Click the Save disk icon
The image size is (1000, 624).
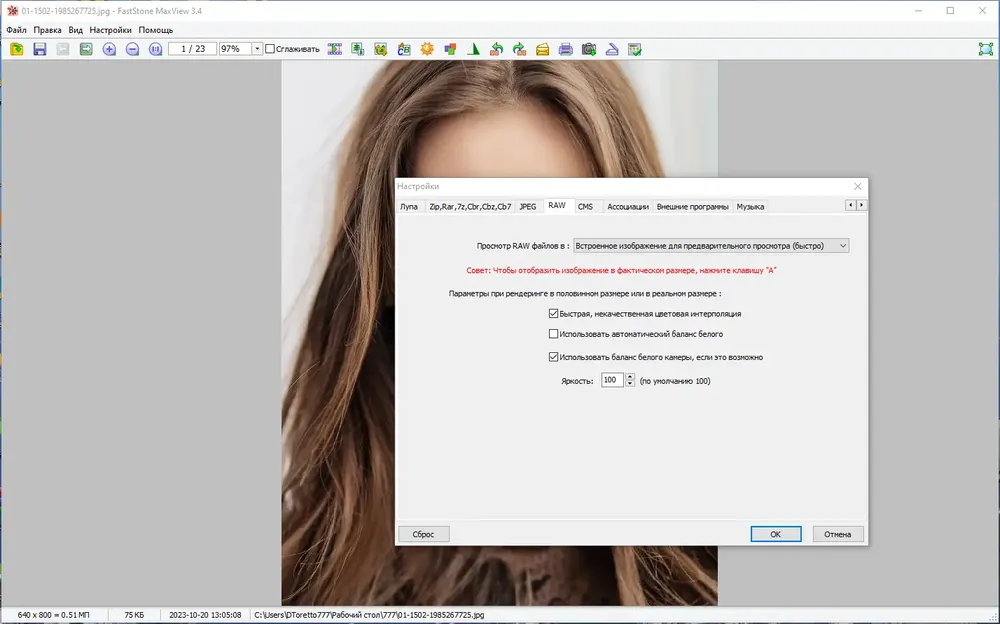tap(40, 49)
